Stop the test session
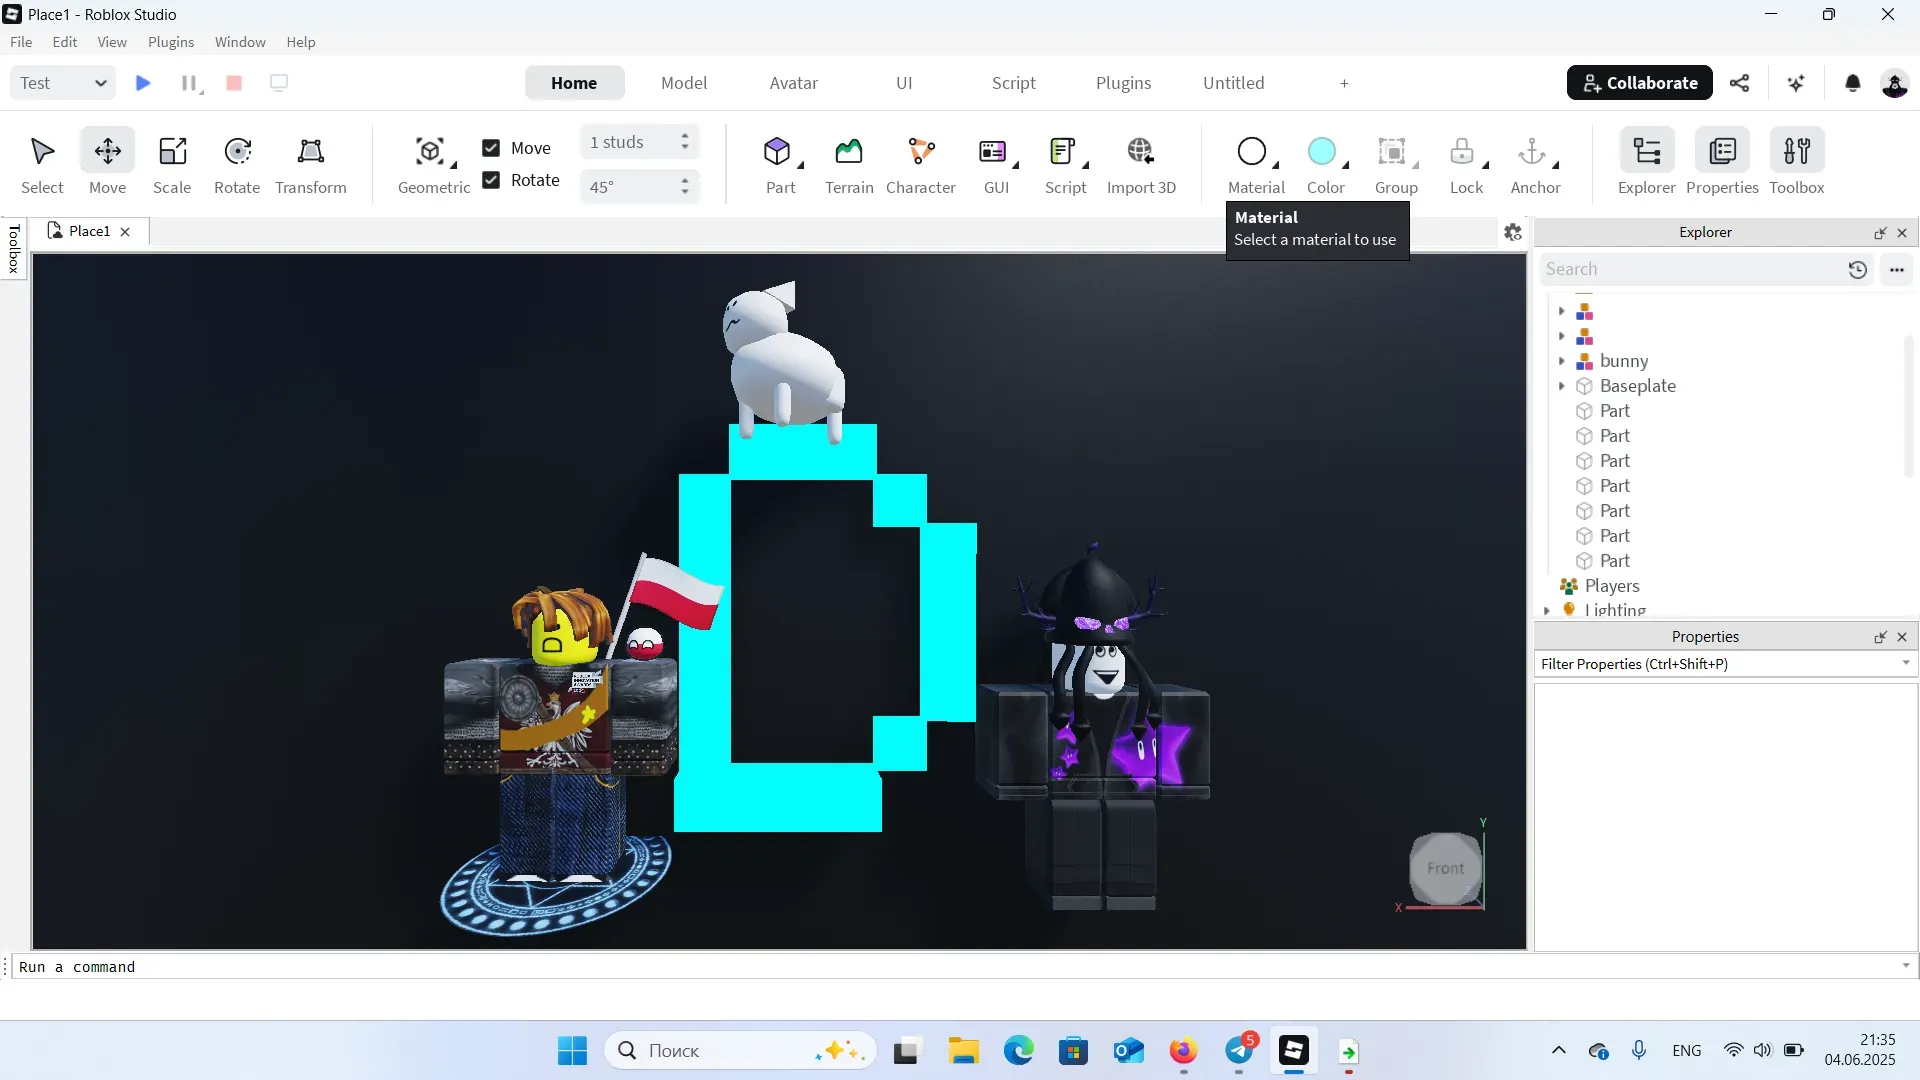 234,83
